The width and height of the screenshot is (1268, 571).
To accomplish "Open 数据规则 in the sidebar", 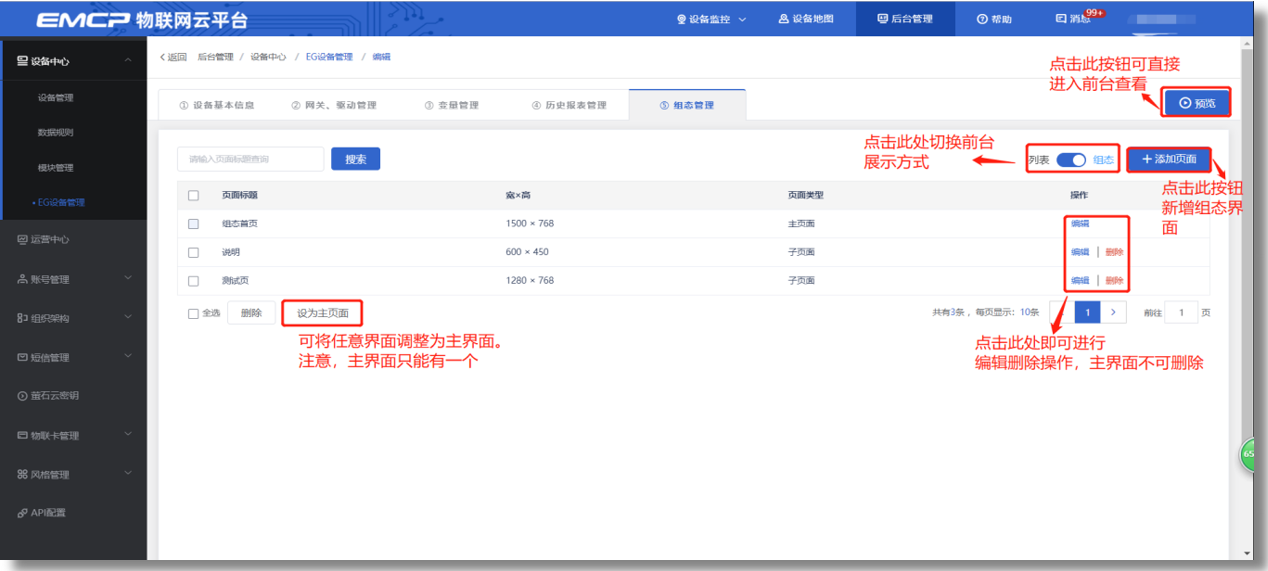I will click(x=56, y=133).
